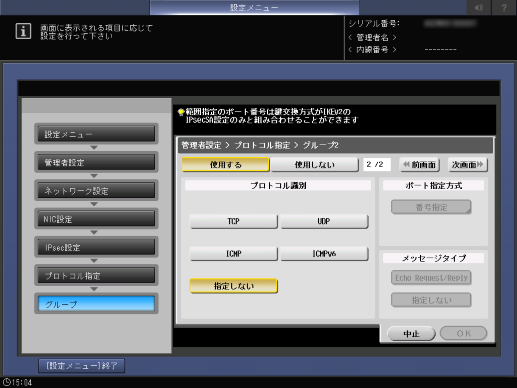Click the 管理者名 label
Screen dimensions: 517x388
[x=372, y=37]
